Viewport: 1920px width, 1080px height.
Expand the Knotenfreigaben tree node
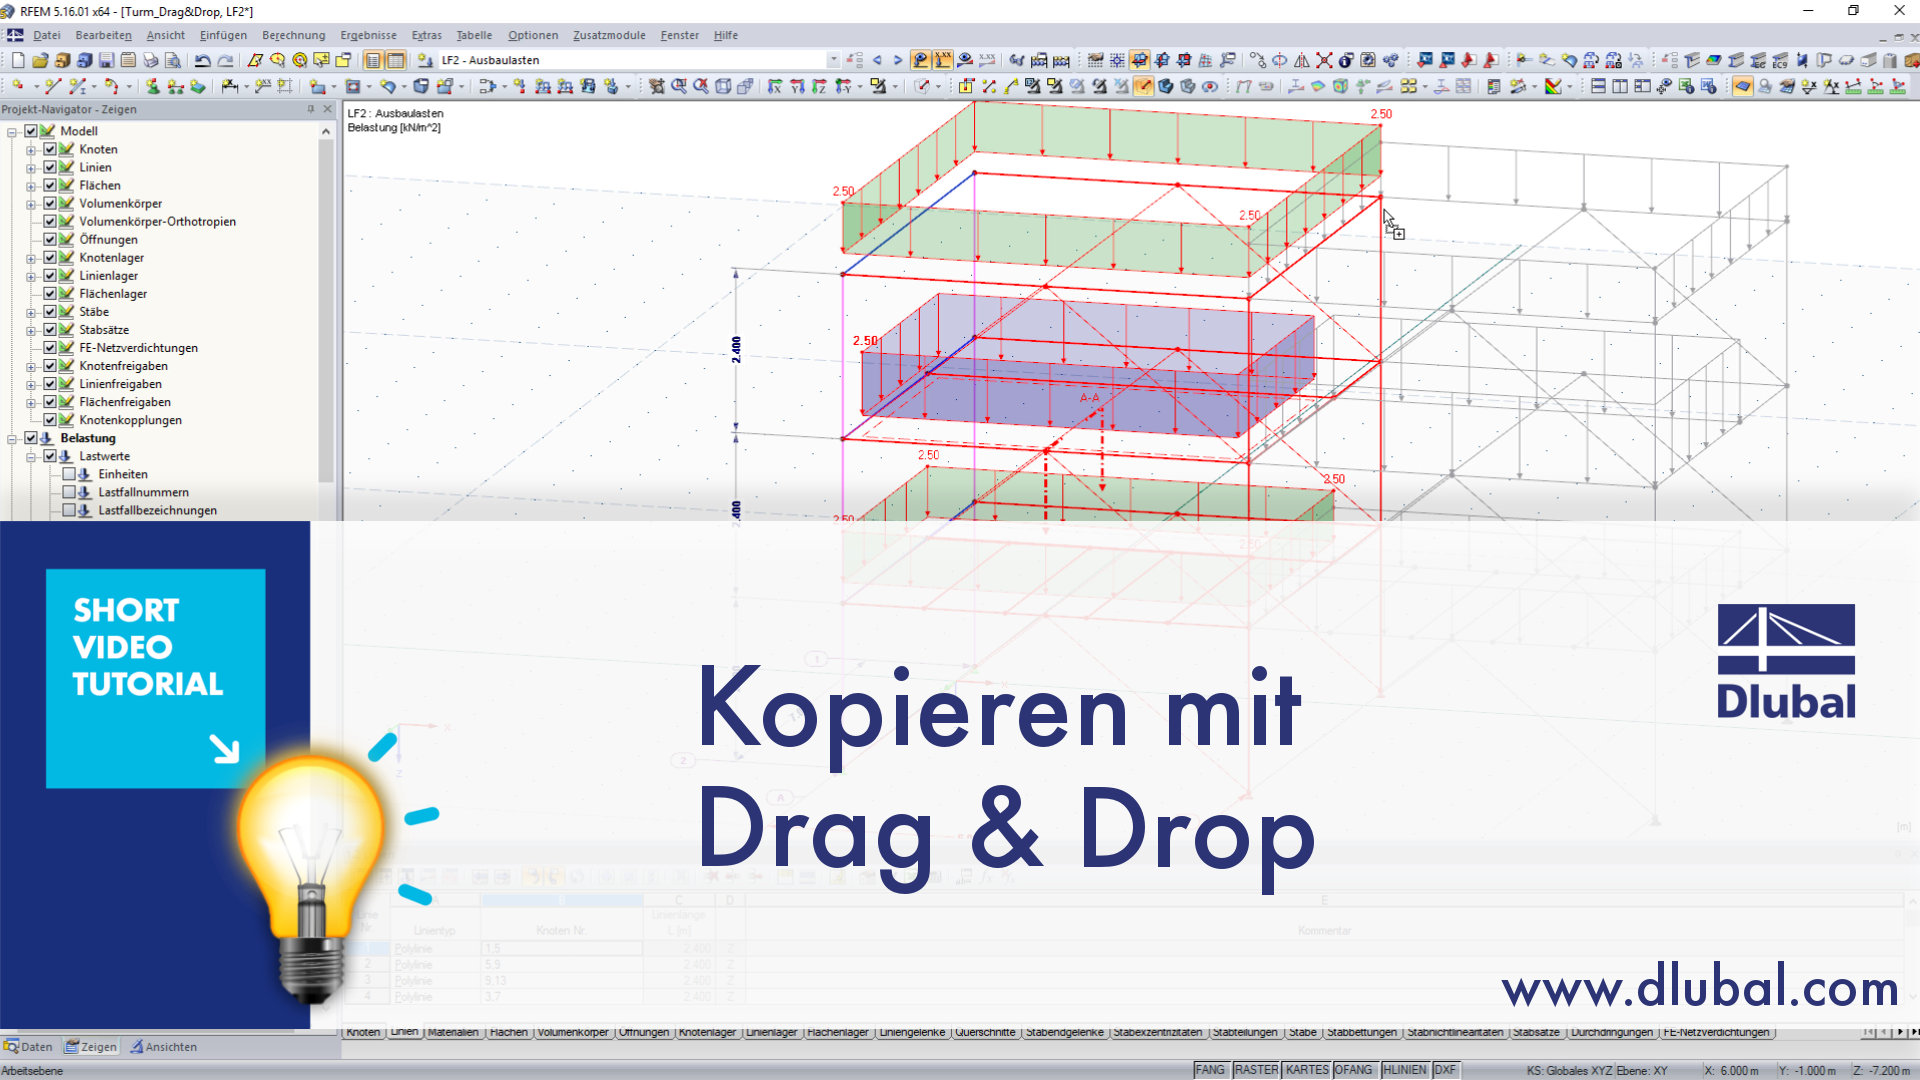click(31, 365)
